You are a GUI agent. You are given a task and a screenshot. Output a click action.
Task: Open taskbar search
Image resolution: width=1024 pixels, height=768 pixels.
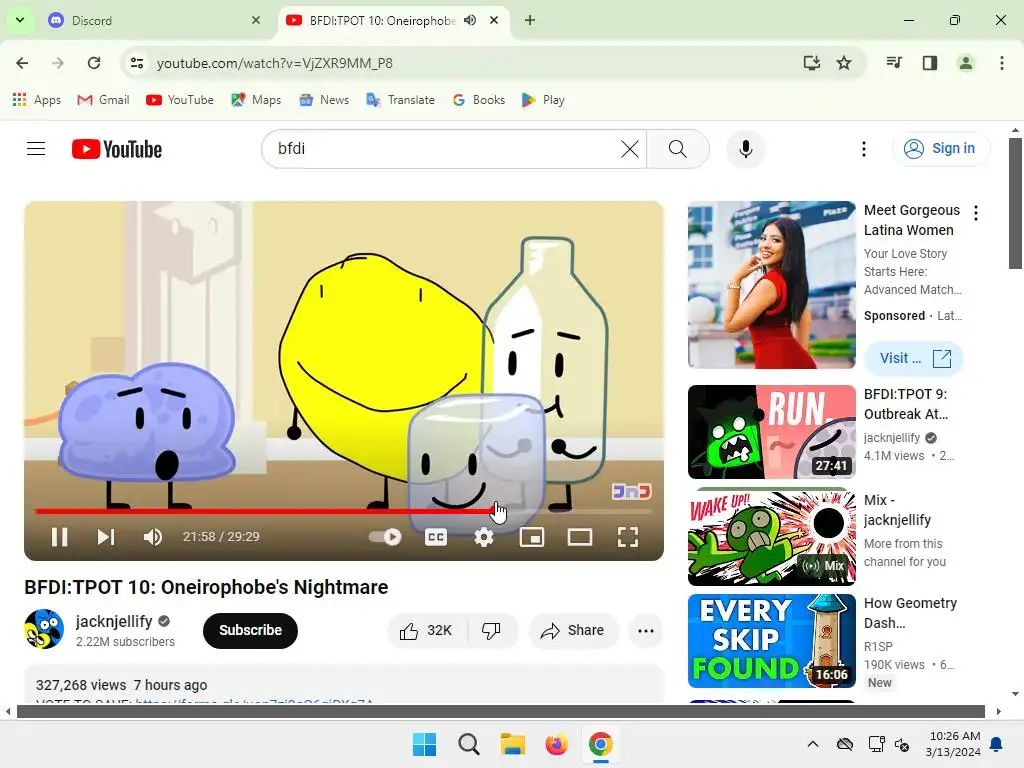click(468, 744)
